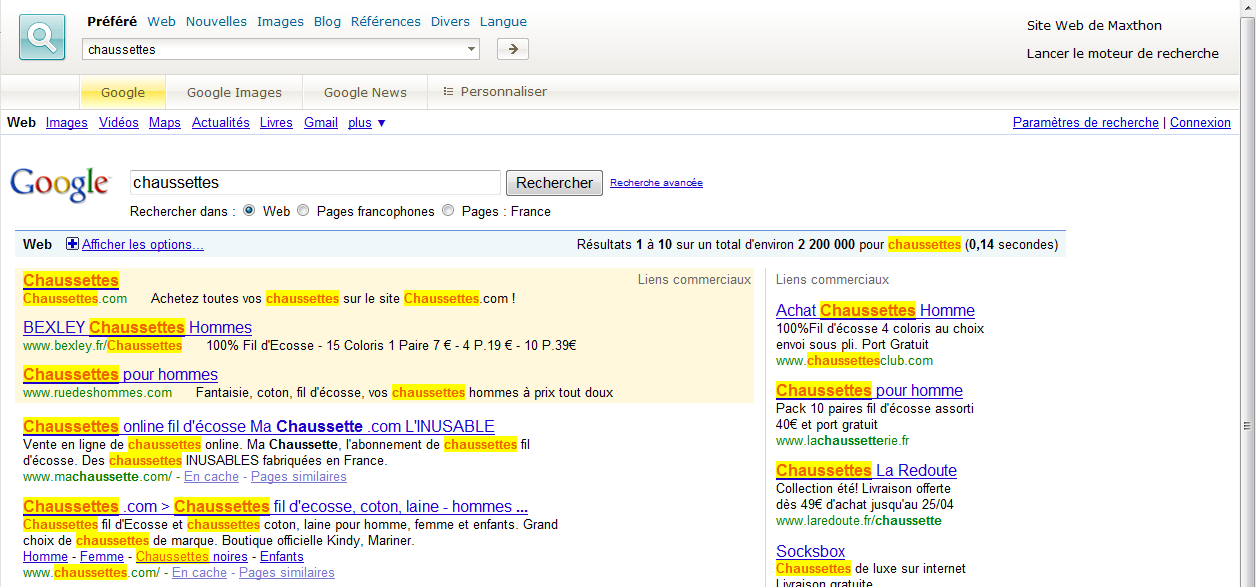Viewport: 1256px width, 587px height.
Task: Click Pages similaires under chaussettes.com
Action: (287, 573)
